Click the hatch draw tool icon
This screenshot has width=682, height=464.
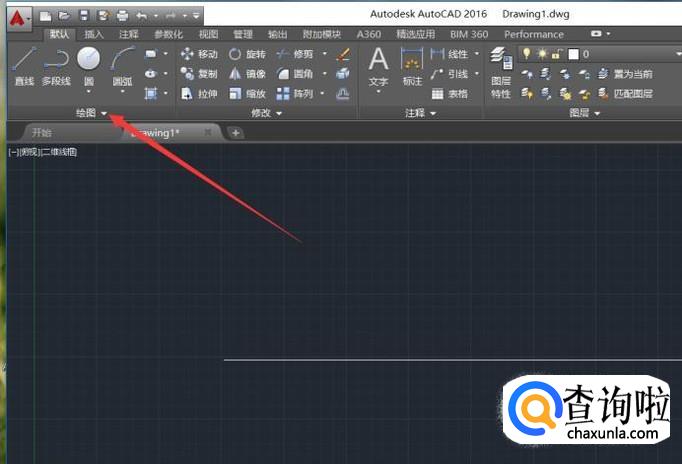(x=150, y=93)
